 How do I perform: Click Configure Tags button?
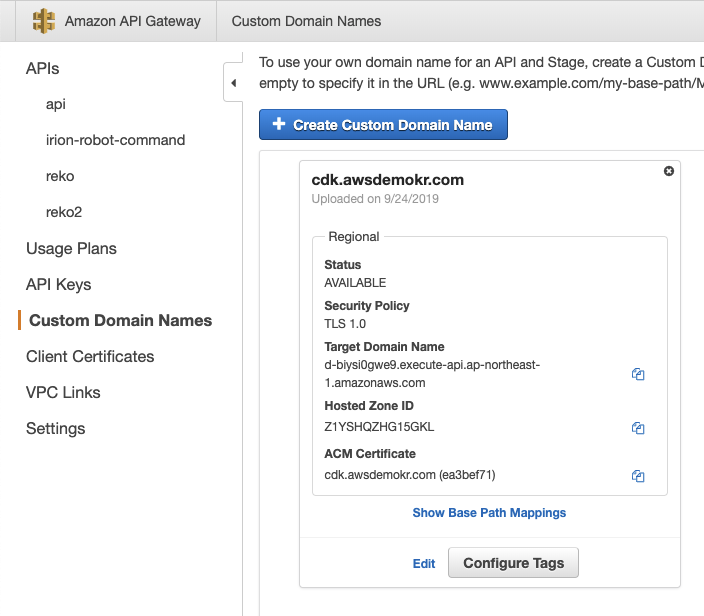tap(513, 563)
